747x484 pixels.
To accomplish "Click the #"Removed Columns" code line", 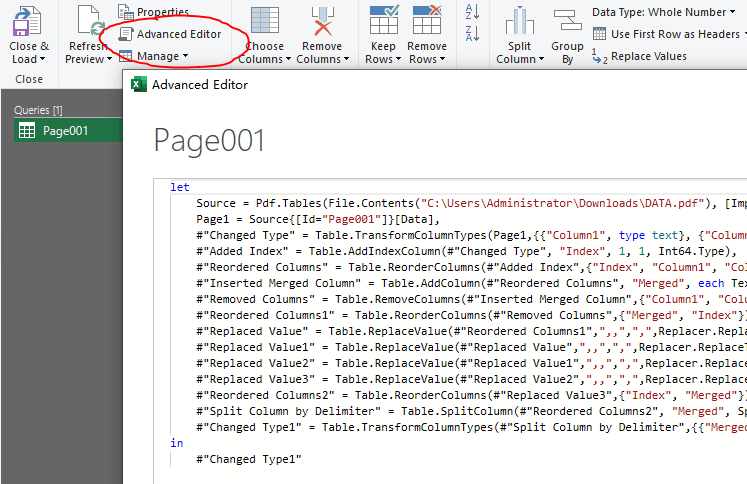I will [x=471, y=299].
